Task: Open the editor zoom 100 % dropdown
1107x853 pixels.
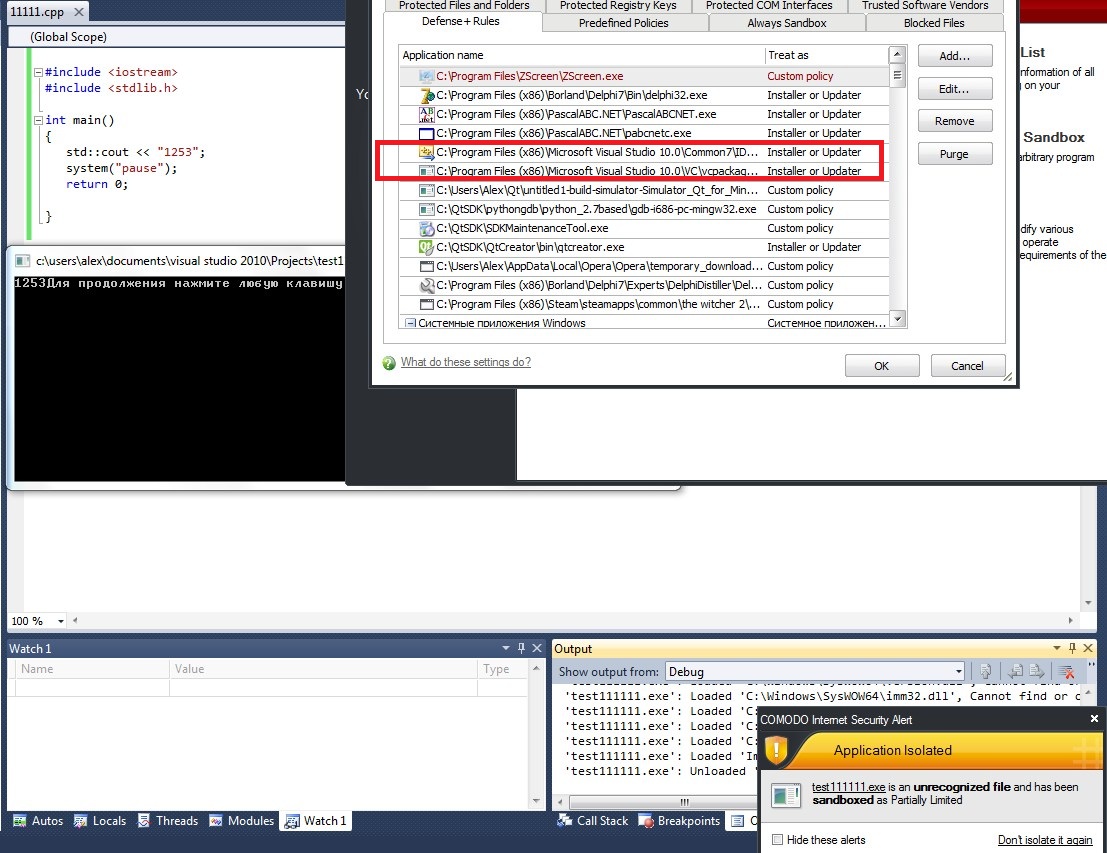Action: pos(61,621)
